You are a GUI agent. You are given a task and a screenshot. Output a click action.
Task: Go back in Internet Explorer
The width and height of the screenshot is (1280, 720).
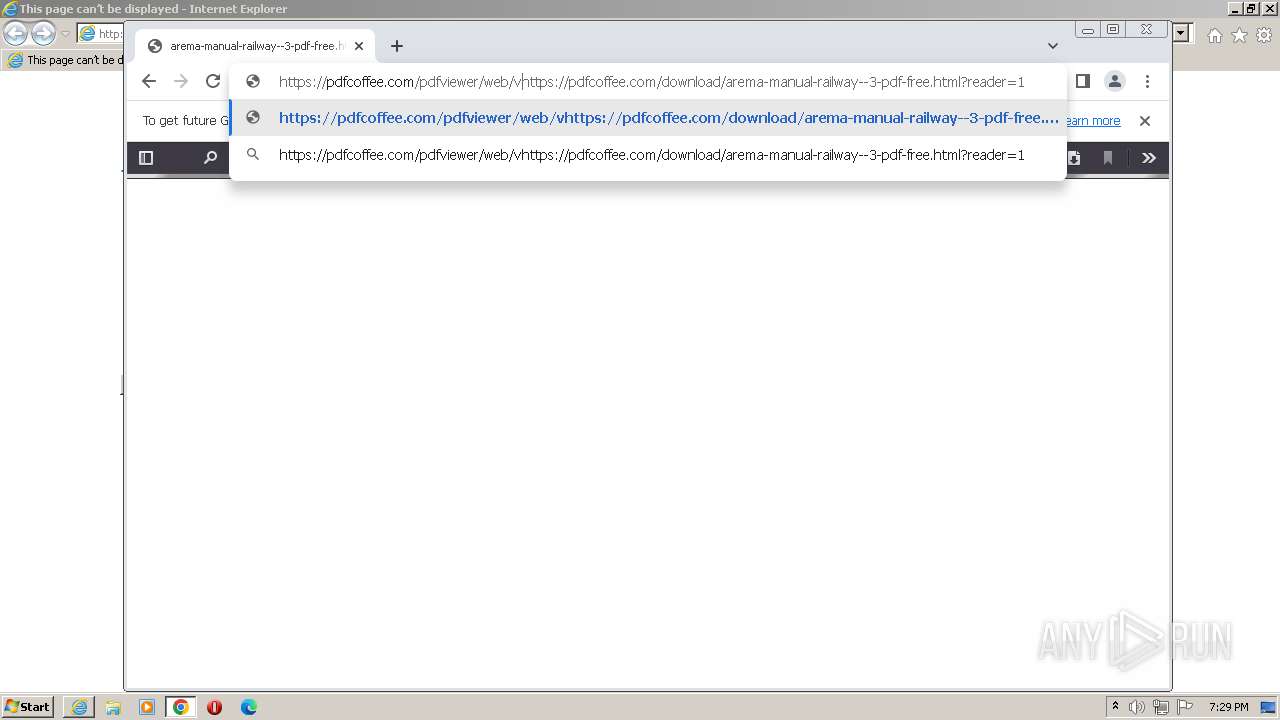[15, 33]
